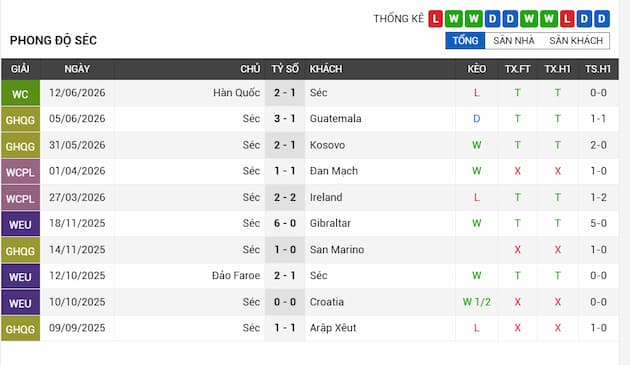Screen dimensions: 630x365
Task: Click the WEU badge for Gibraltar match
Action: point(20,224)
